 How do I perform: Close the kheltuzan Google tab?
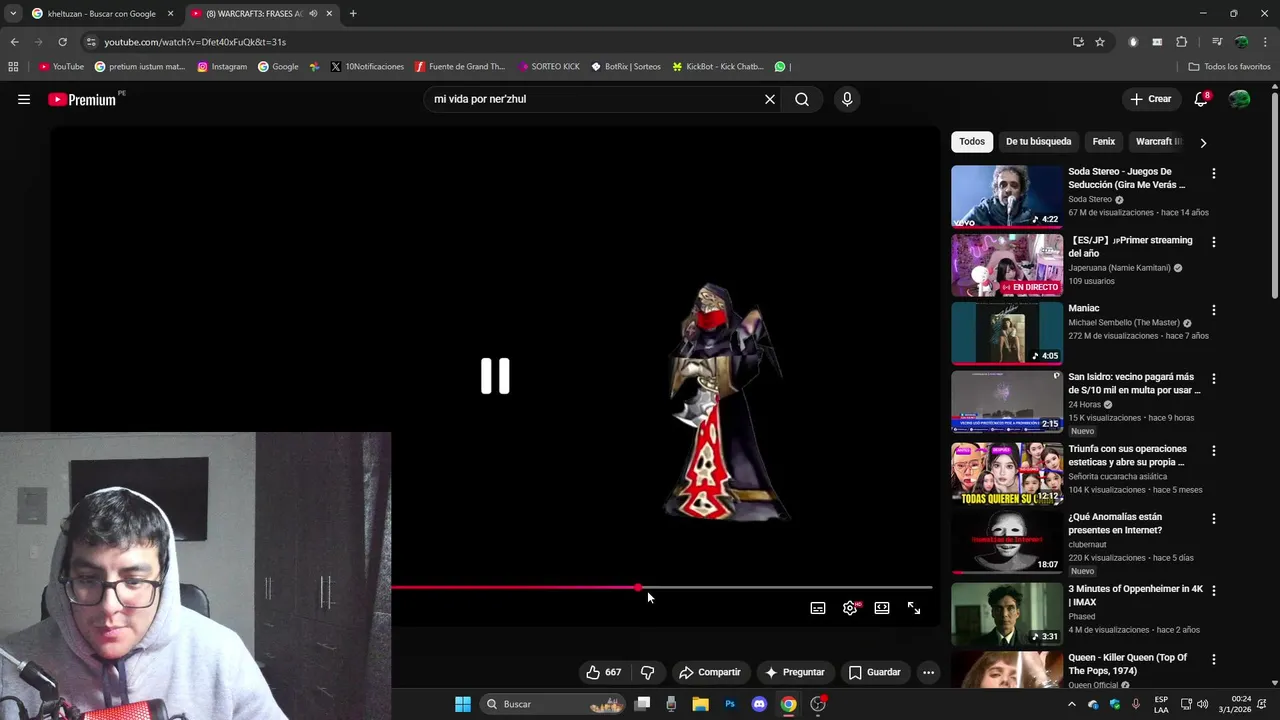click(170, 14)
